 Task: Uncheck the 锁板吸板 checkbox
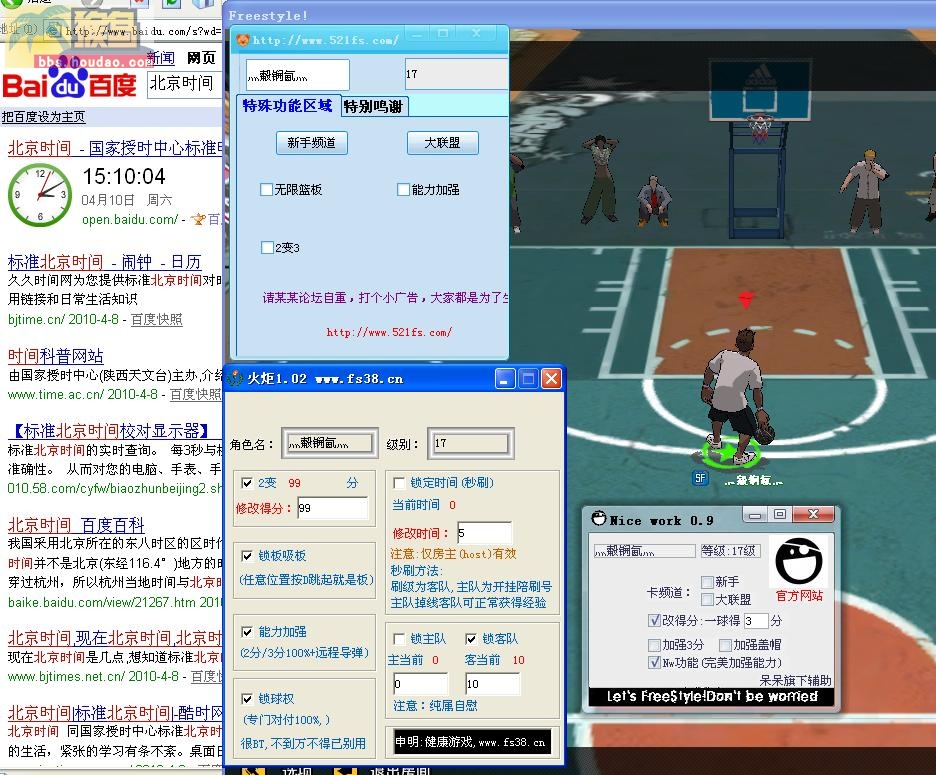[247, 556]
